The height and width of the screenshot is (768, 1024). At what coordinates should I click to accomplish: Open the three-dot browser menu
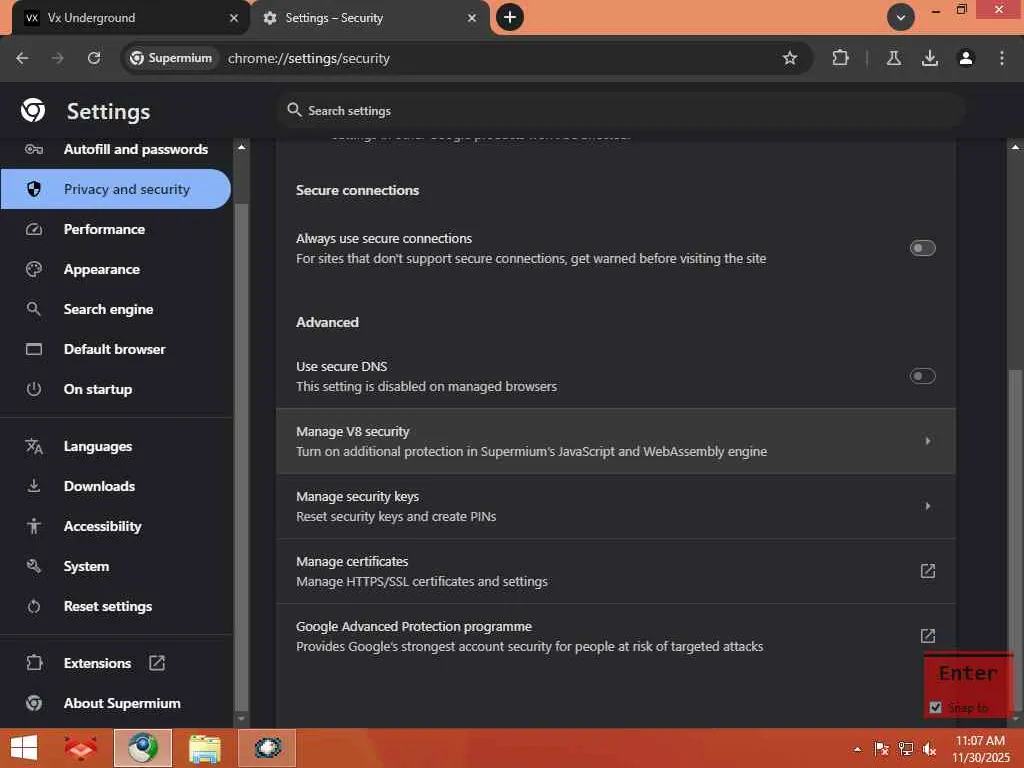pos(1002,58)
